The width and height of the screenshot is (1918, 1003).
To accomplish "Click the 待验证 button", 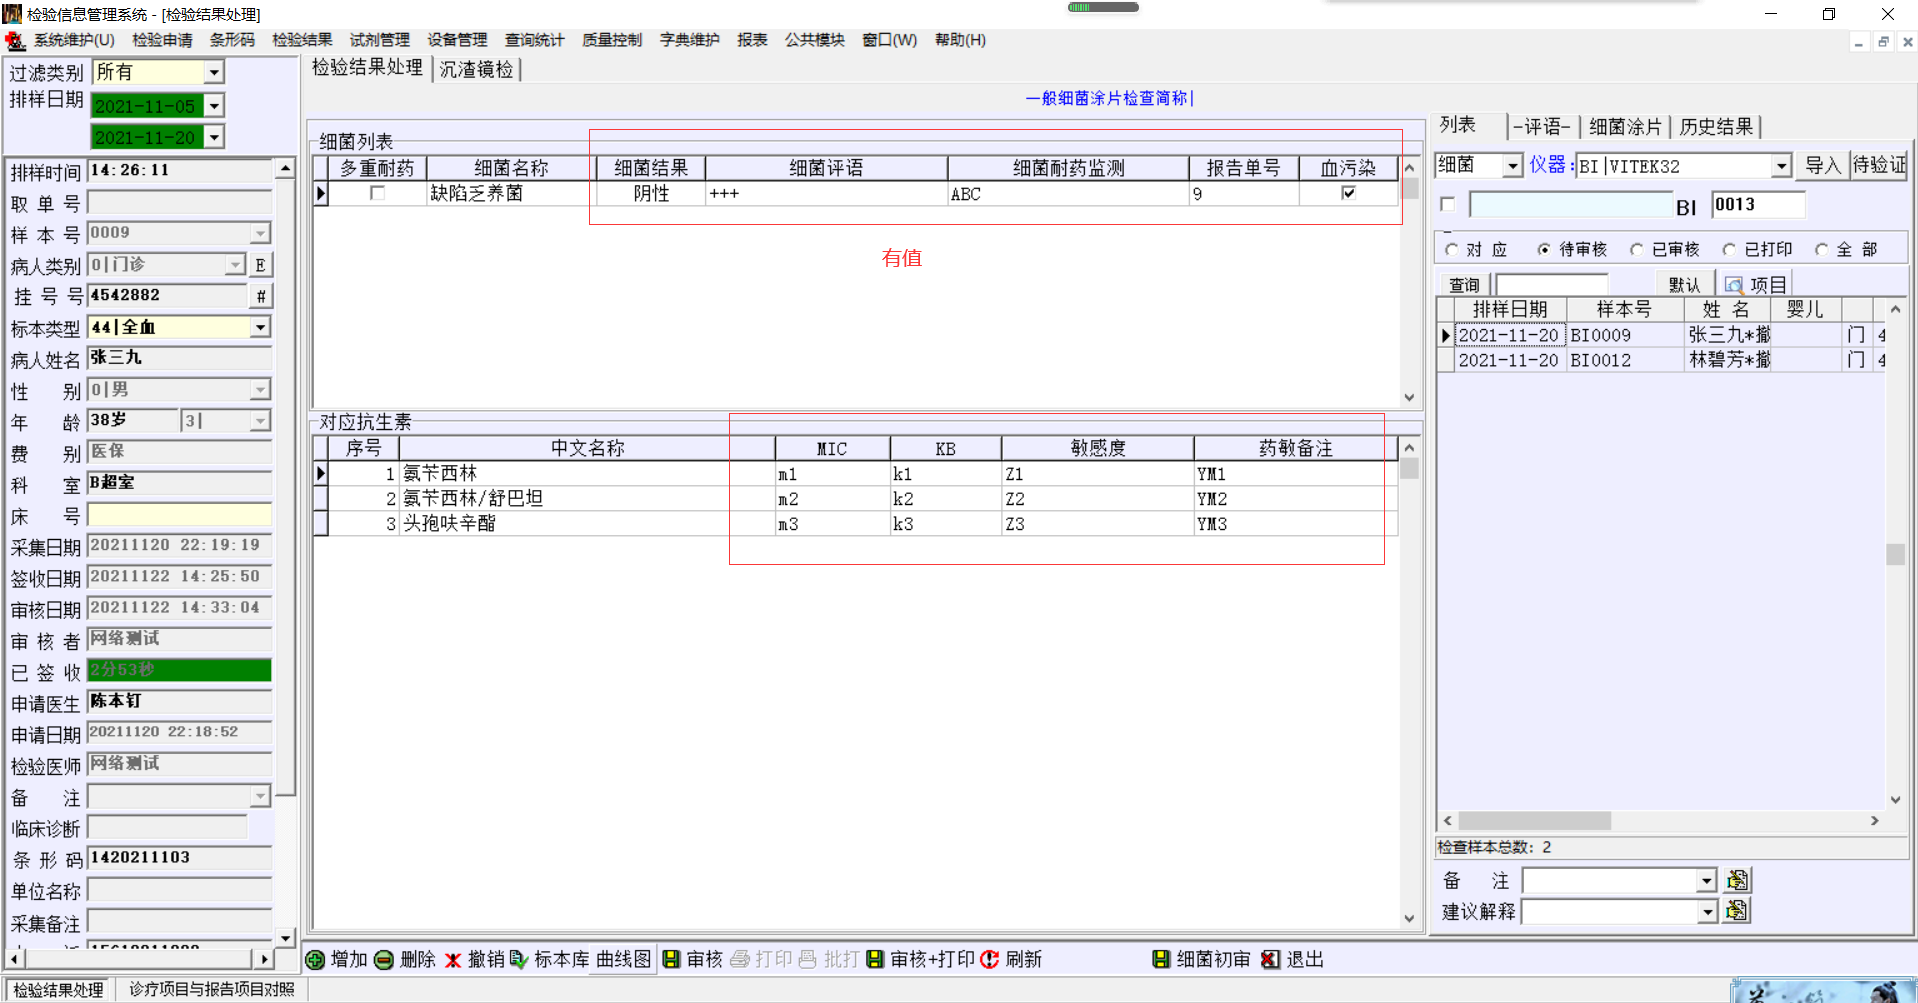I will tap(1879, 165).
